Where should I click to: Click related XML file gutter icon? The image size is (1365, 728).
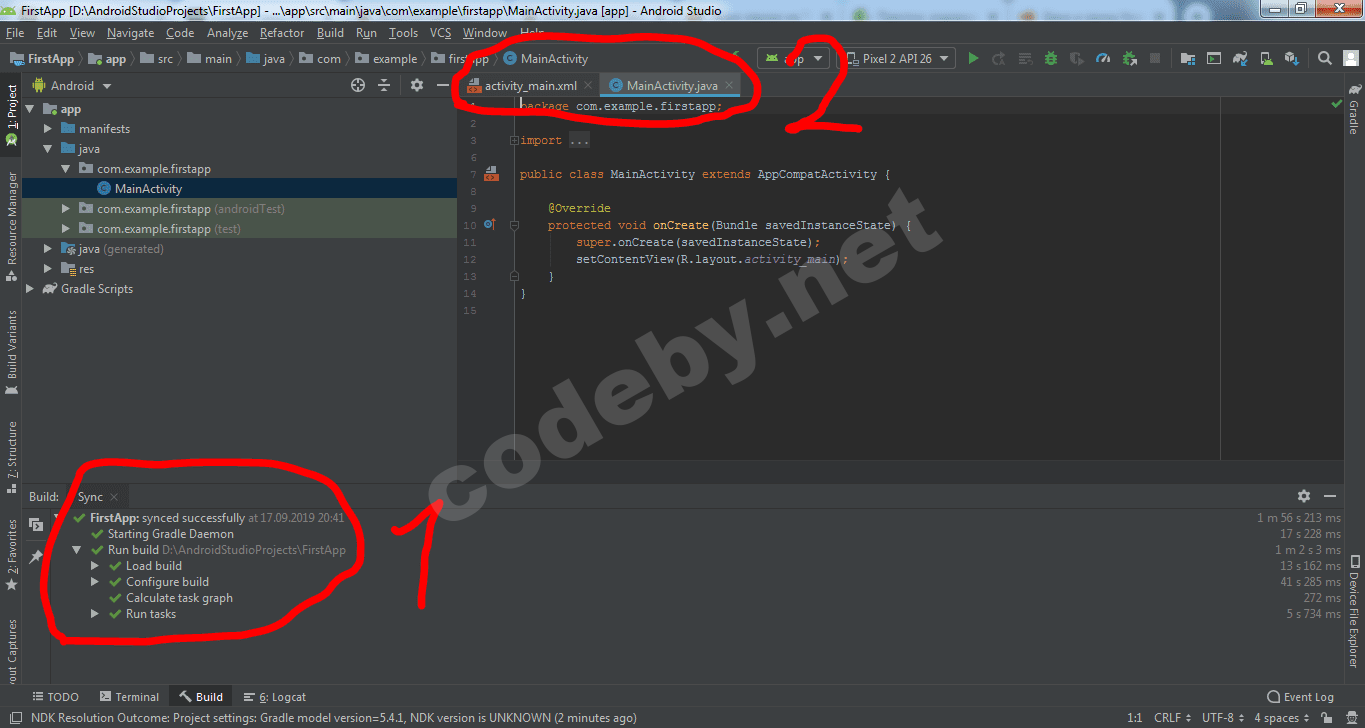491,174
